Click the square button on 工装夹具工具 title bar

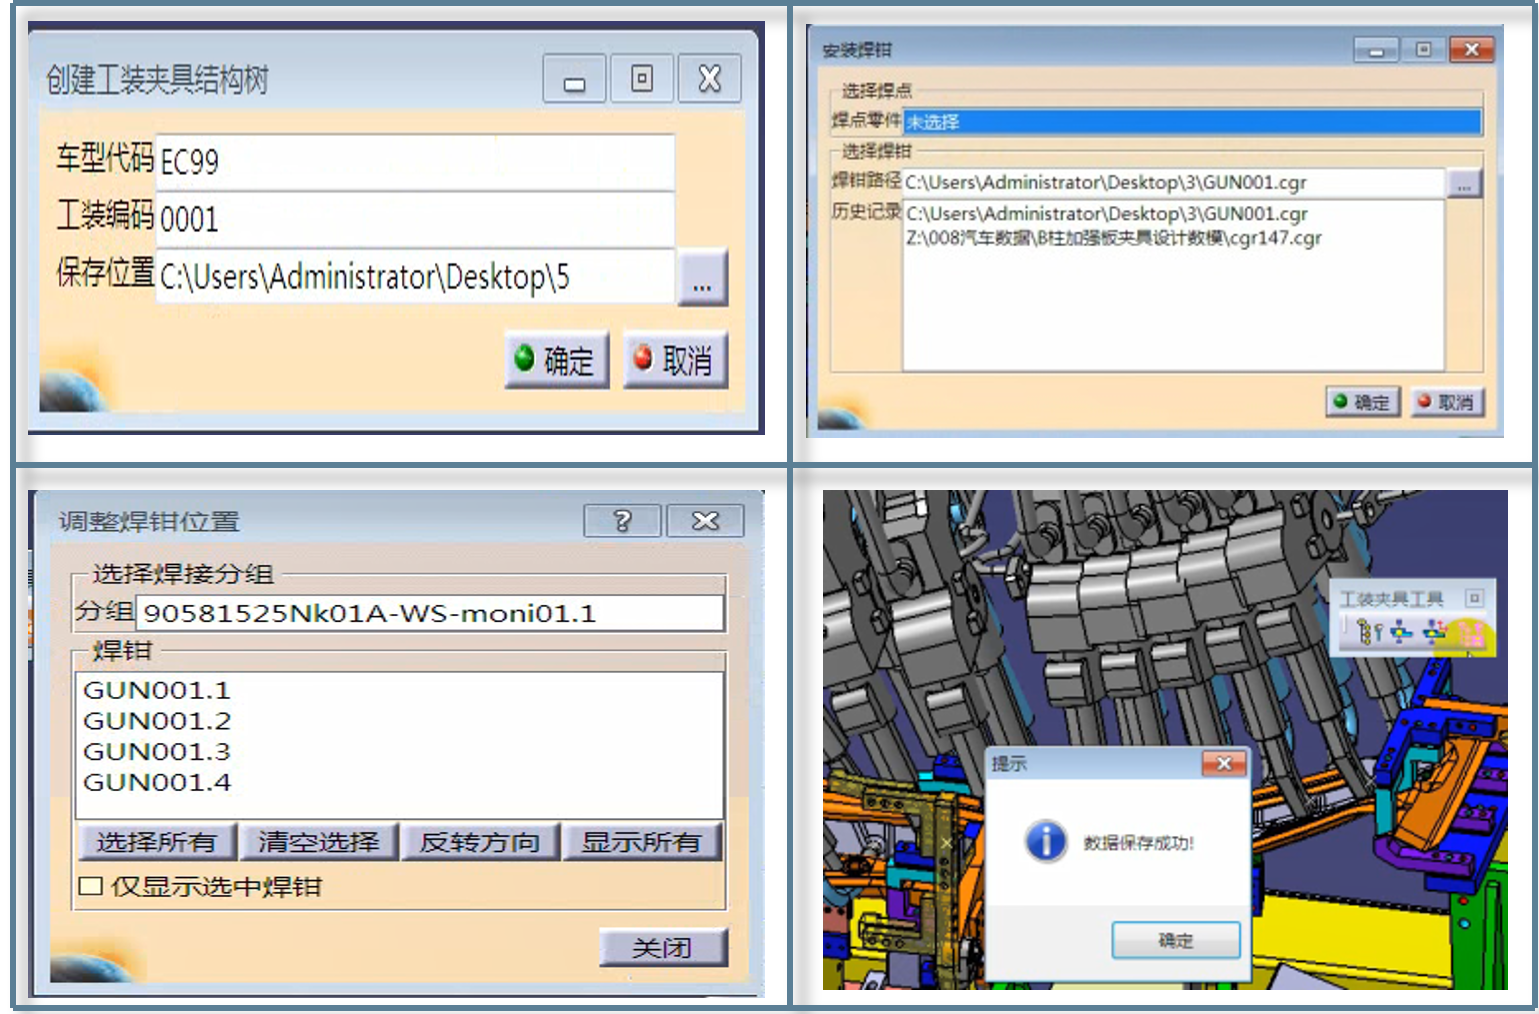pos(1474,598)
